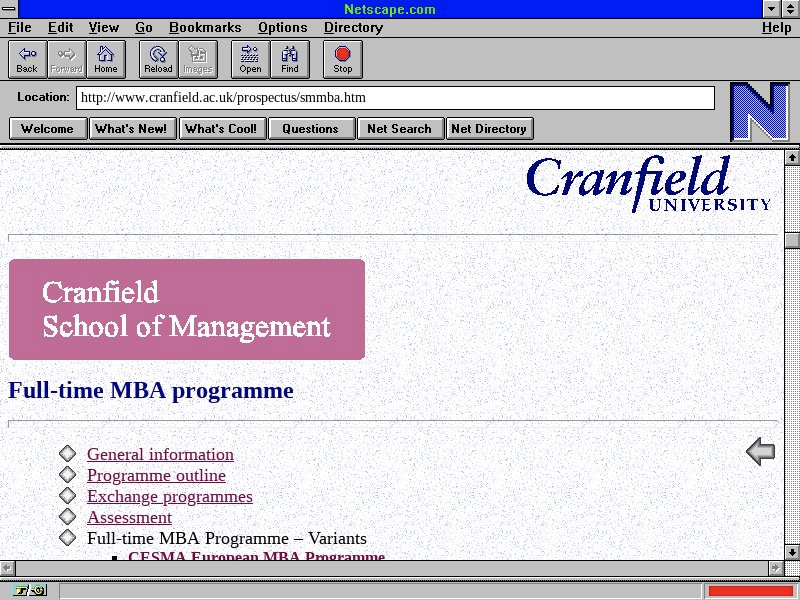Open the Options menu

[283, 28]
